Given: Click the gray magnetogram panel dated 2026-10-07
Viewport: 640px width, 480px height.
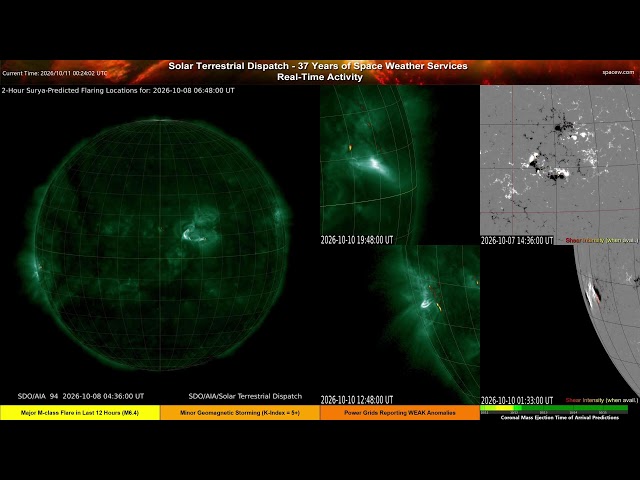Looking at the screenshot, I should 560,165.
